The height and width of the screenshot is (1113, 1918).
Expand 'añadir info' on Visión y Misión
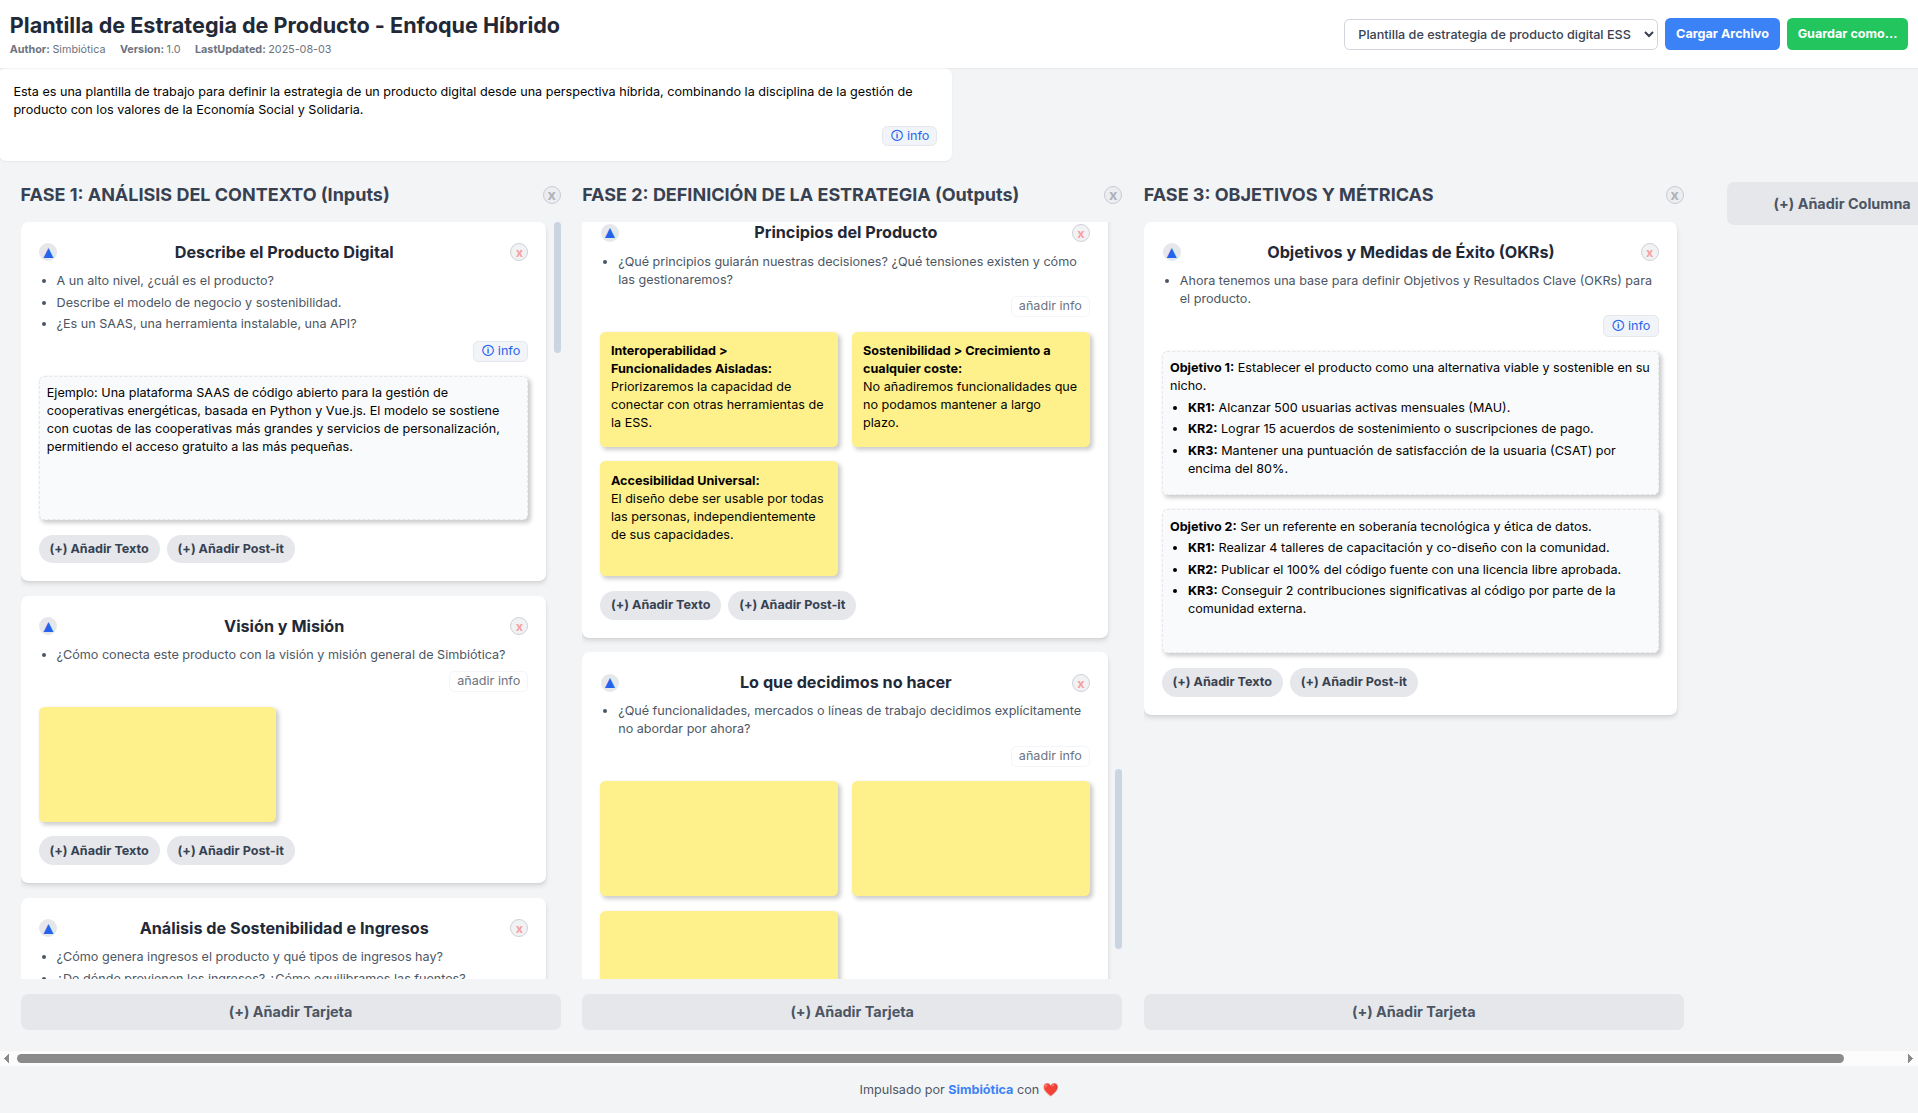(x=488, y=680)
